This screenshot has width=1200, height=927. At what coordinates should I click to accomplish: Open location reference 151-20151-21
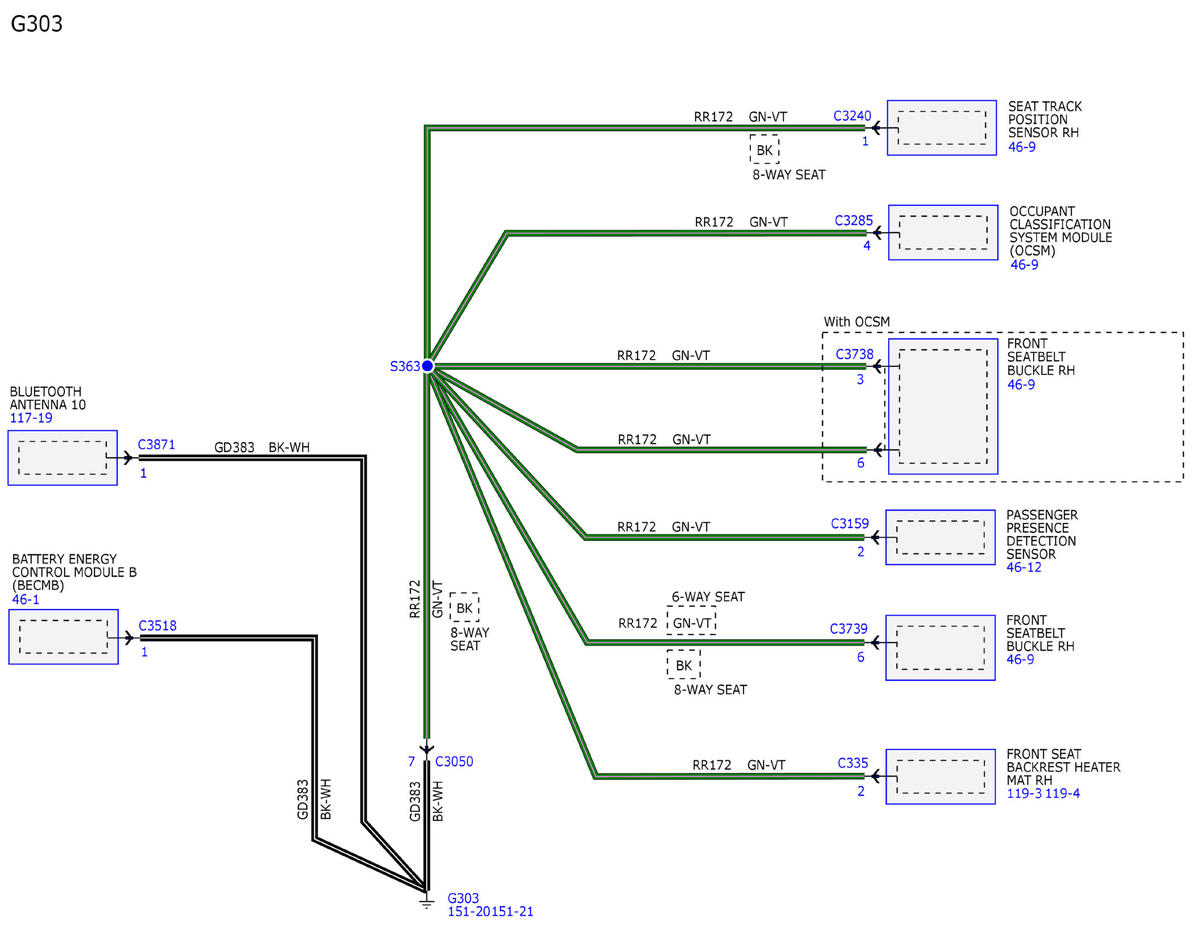click(x=490, y=911)
